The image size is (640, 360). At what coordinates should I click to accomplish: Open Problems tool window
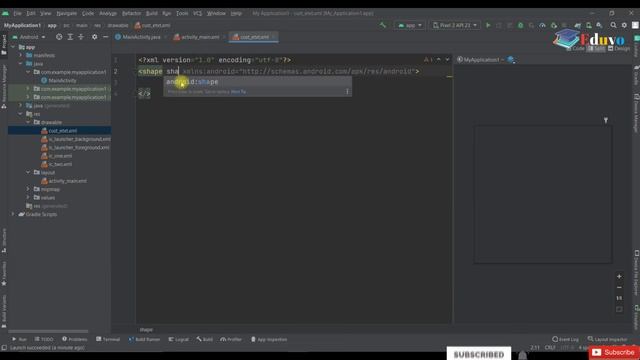coord(75,339)
